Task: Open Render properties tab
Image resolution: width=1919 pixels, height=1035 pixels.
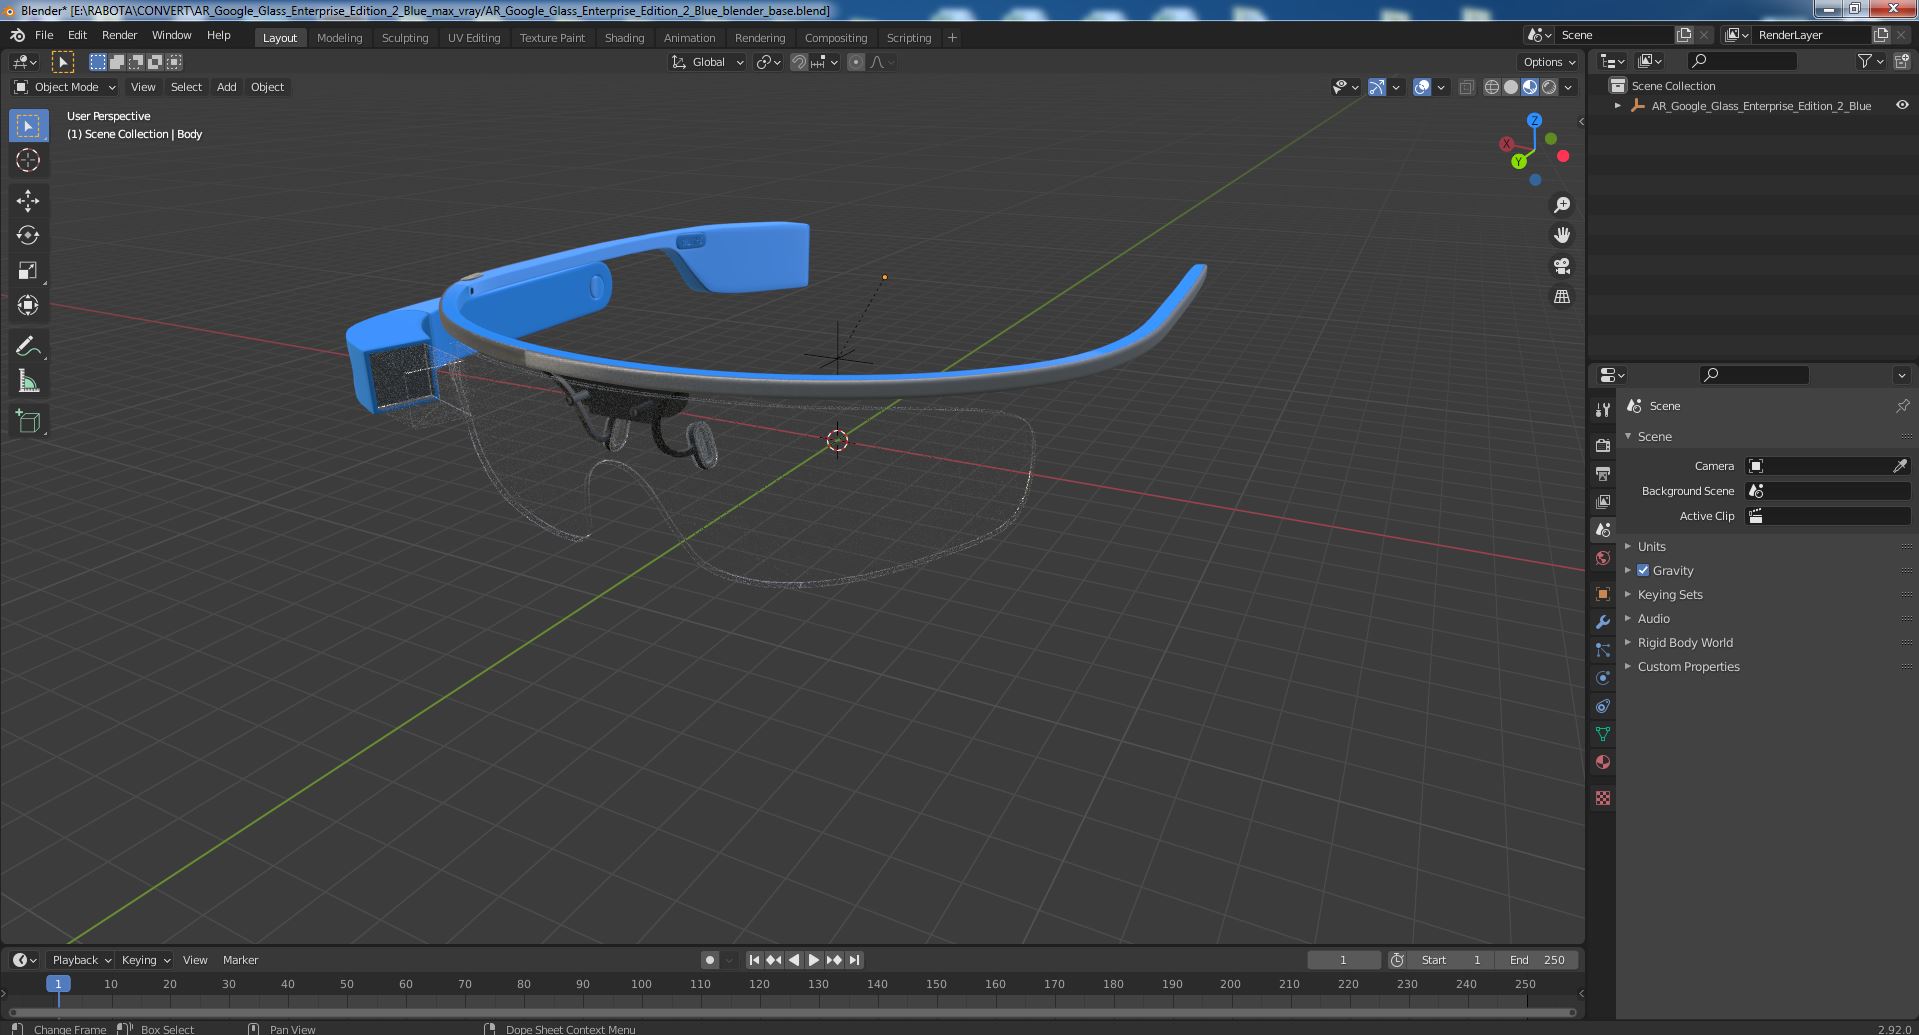Action: [x=1603, y=445]
